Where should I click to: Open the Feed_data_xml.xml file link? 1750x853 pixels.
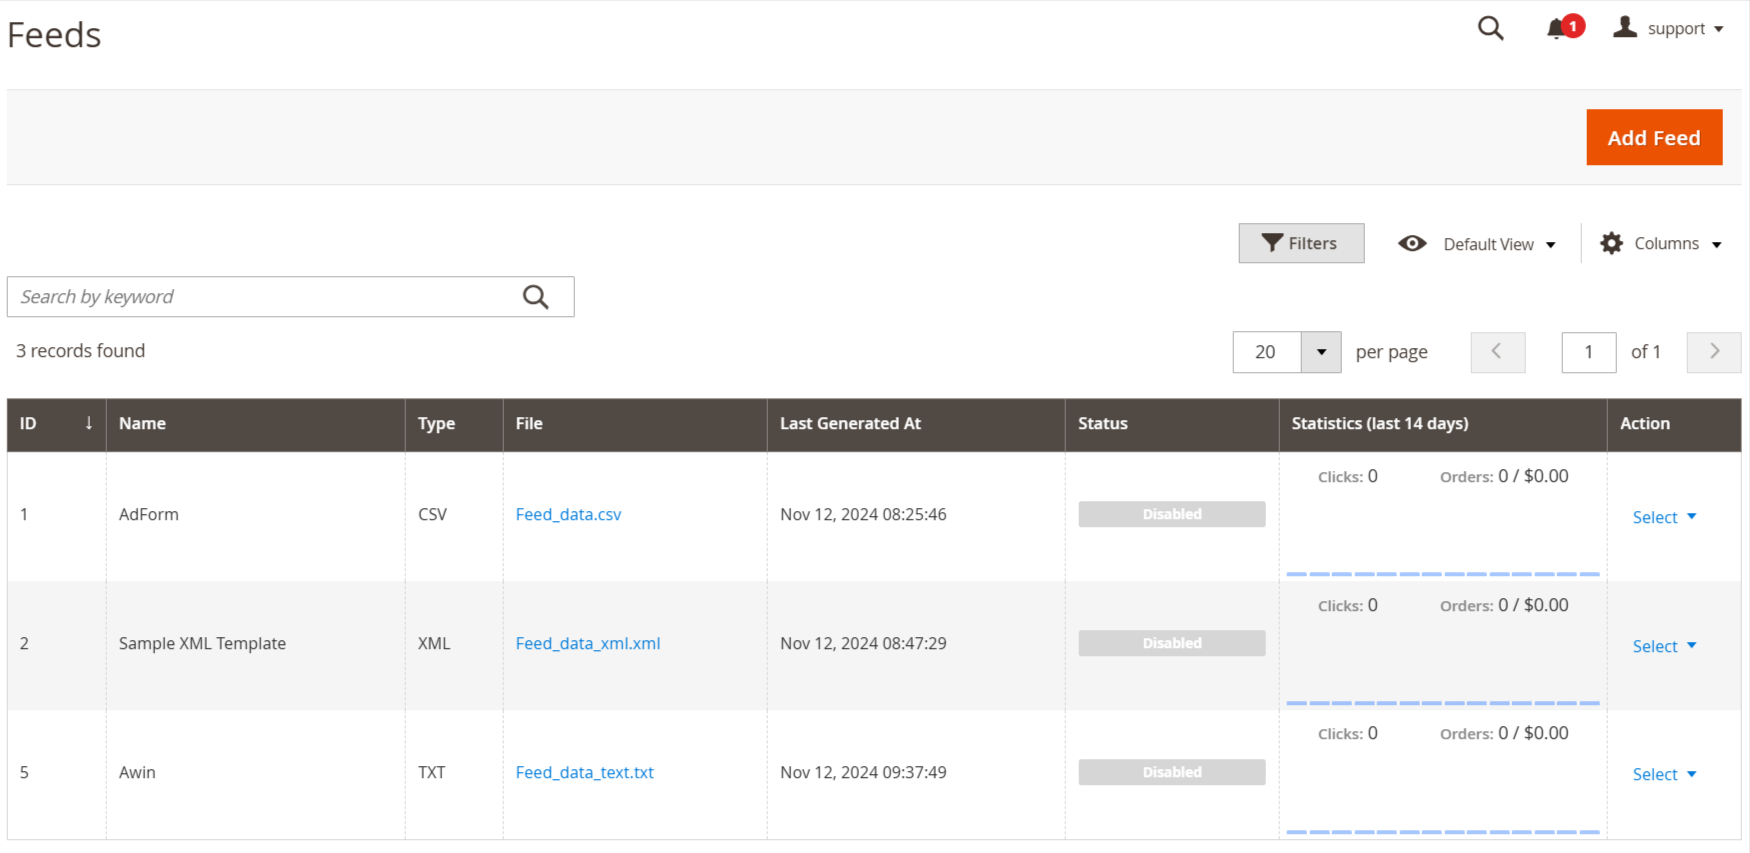click(588, 643)
